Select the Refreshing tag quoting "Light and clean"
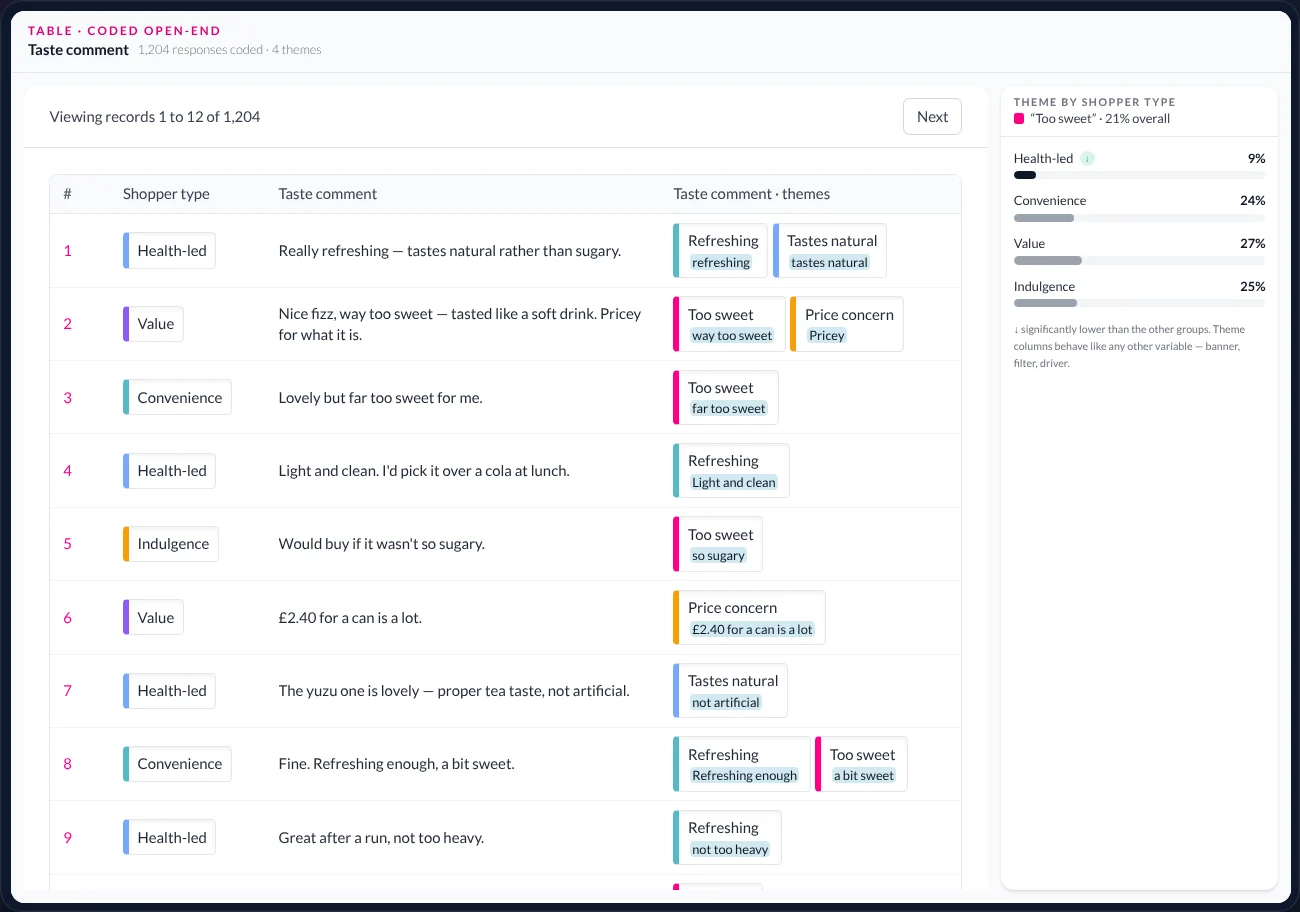Image resolution: width=1300 pixels, height=912 pixels. point(731,471)
